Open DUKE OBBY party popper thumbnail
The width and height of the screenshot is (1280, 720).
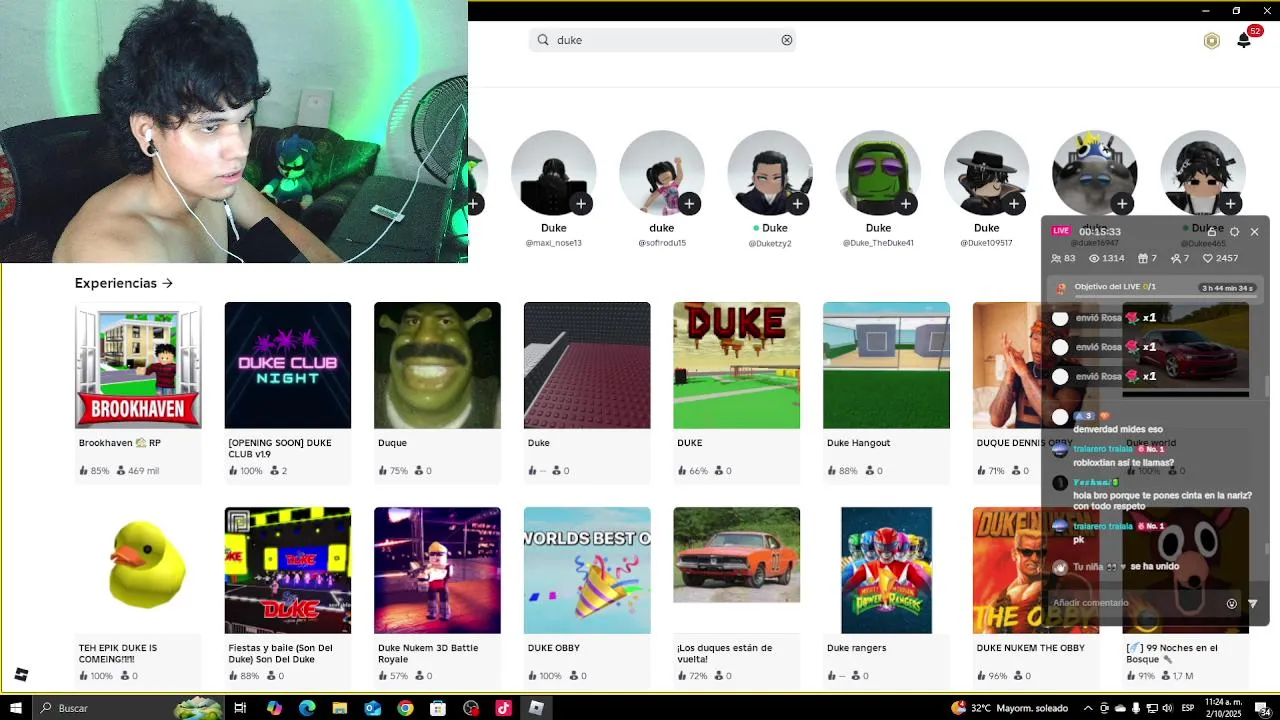[x=587, y=570]
